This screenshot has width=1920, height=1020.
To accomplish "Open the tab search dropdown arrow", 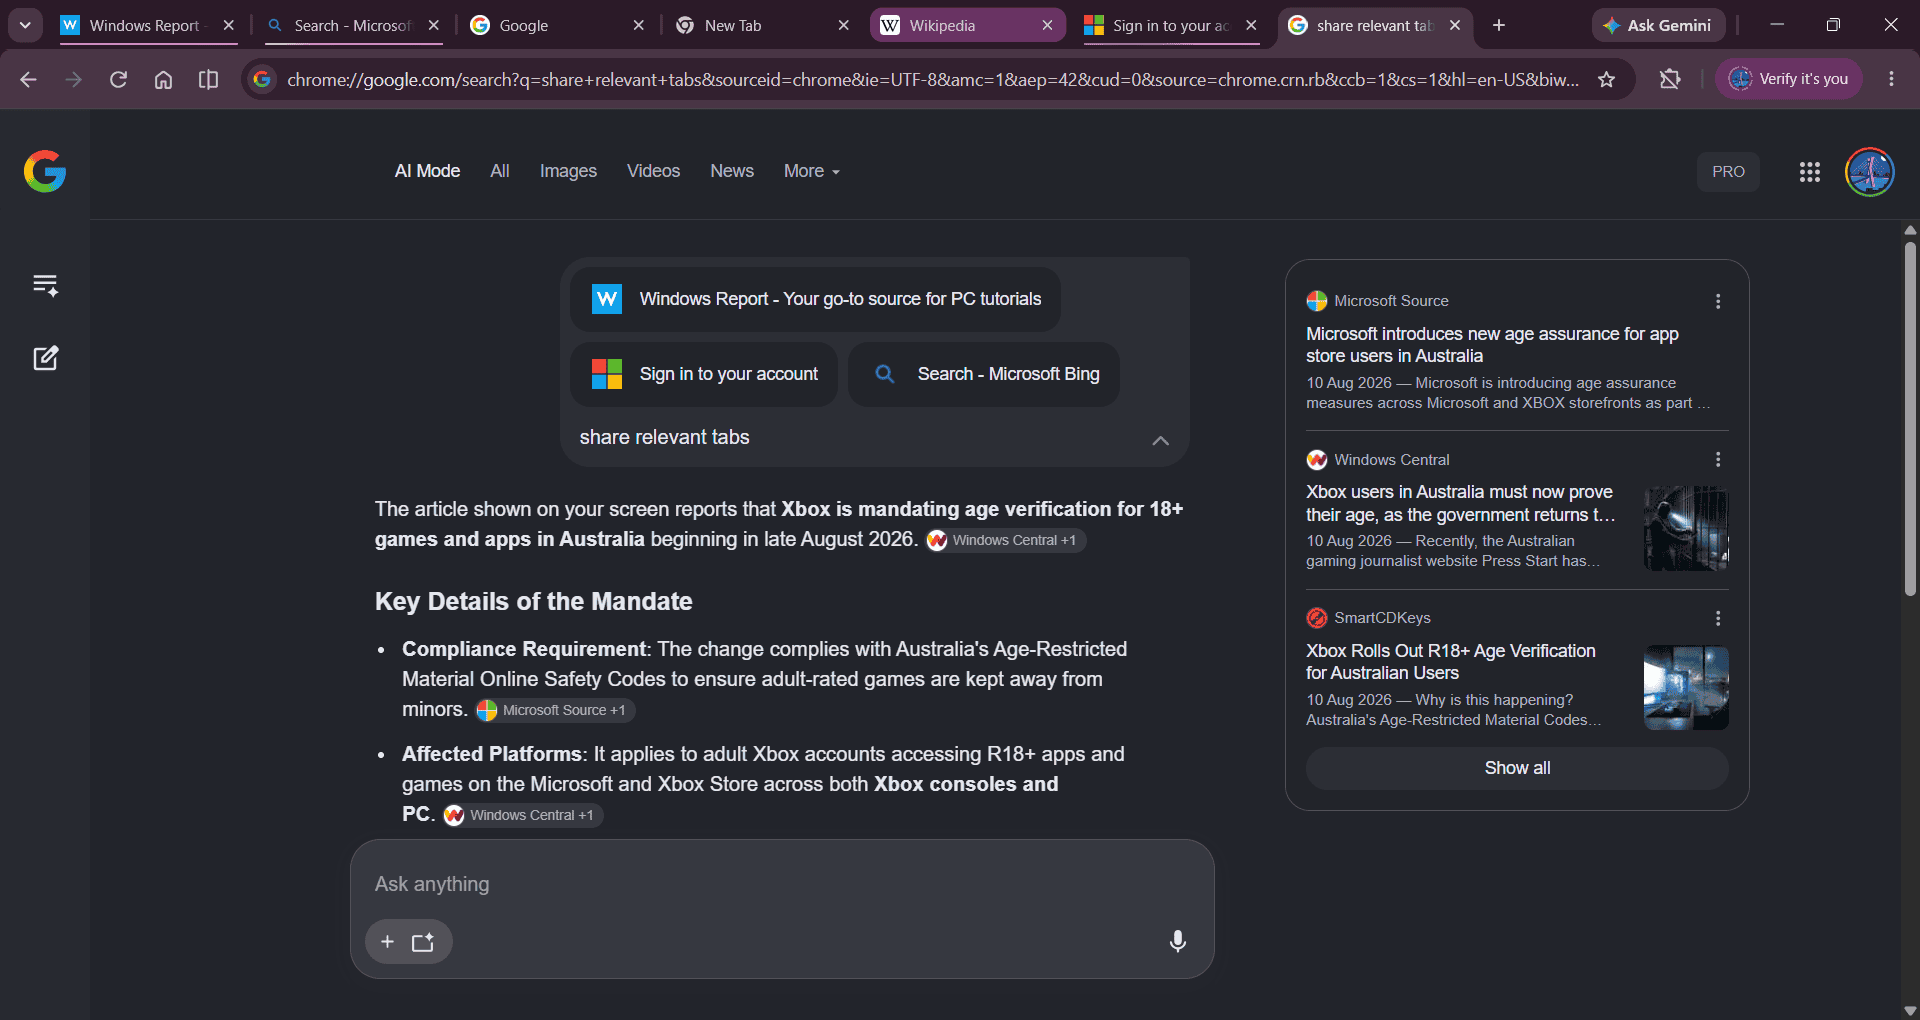I will pyautogui.click(x=25, y=25).
